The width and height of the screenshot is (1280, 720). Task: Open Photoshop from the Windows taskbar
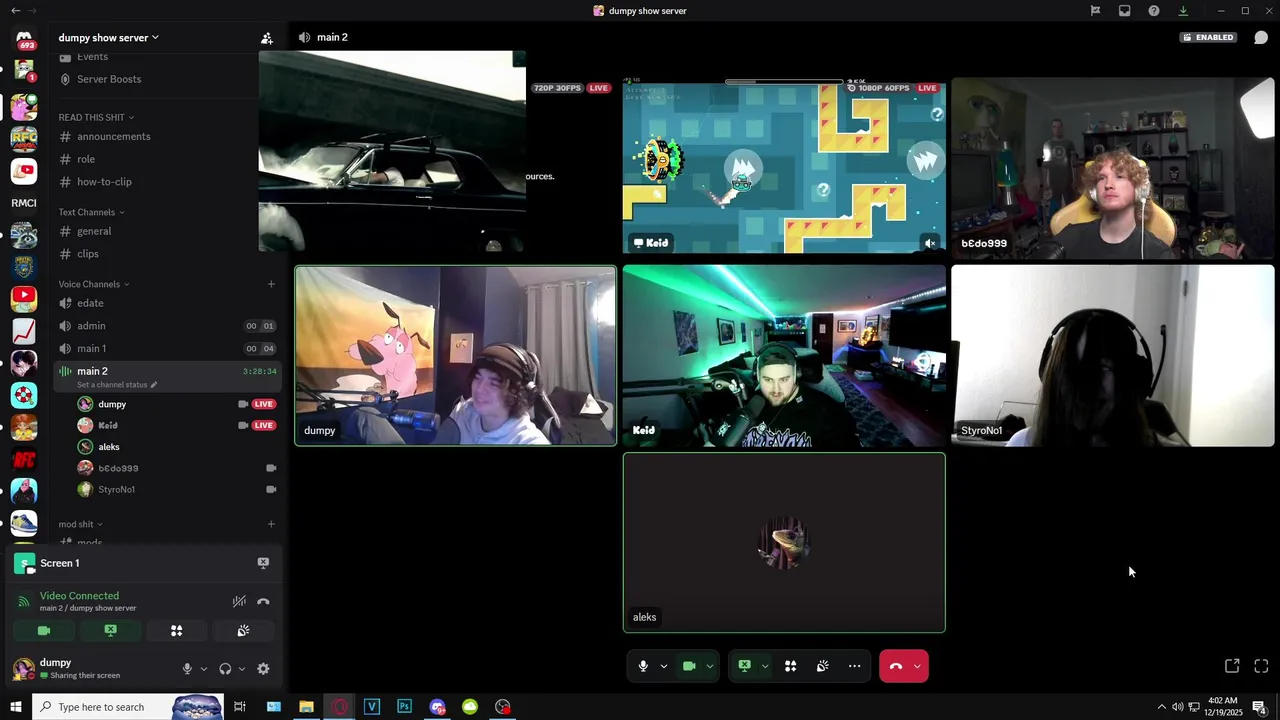click(404, 707)
